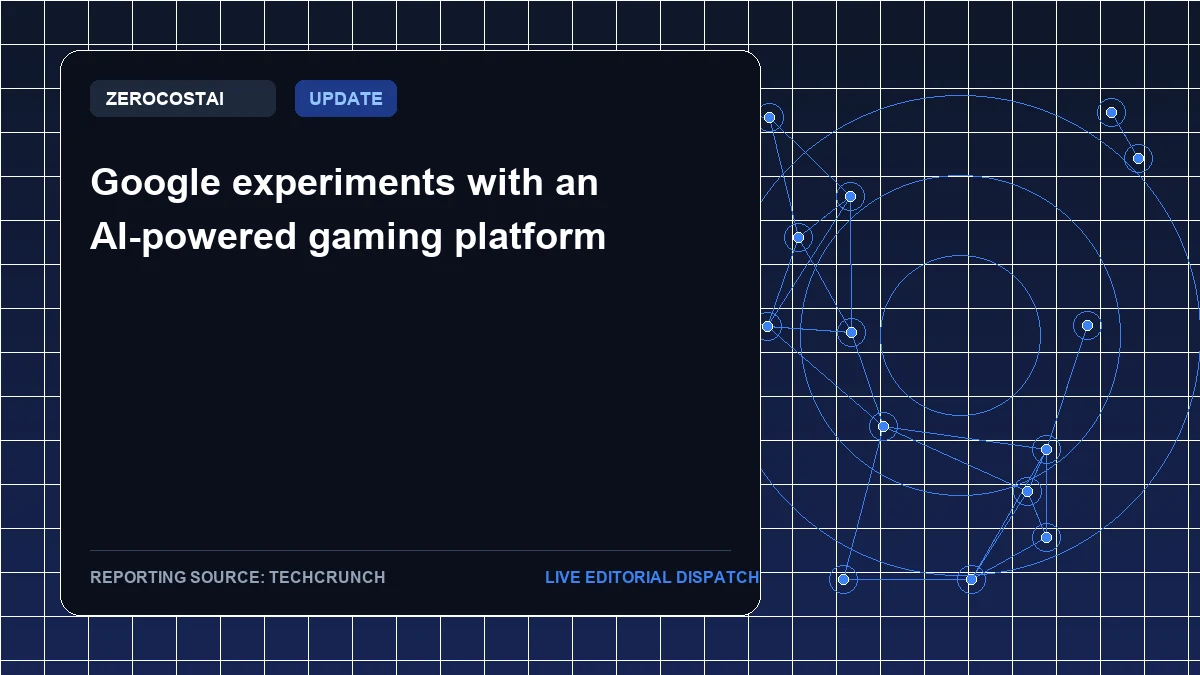Click the ZEROCOSTAI brand badge

pyautogui.click(x=182, y=99)
